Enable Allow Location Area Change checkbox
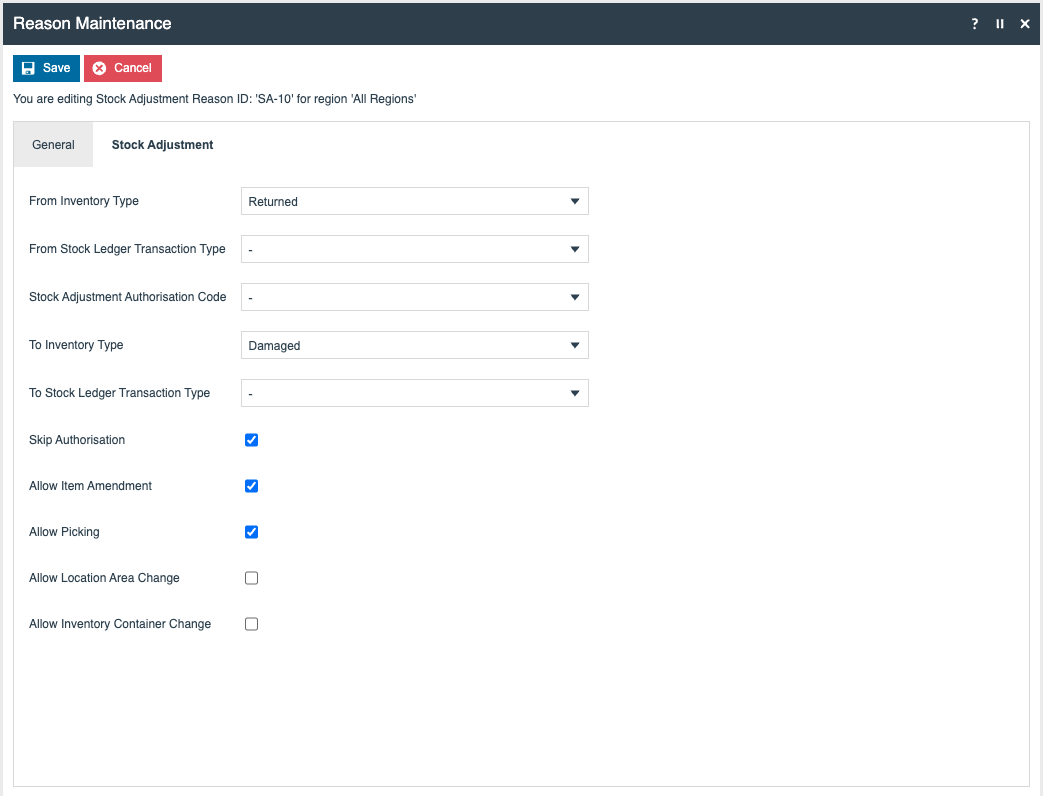This screenshot has width=1043, height=796. 252,578
